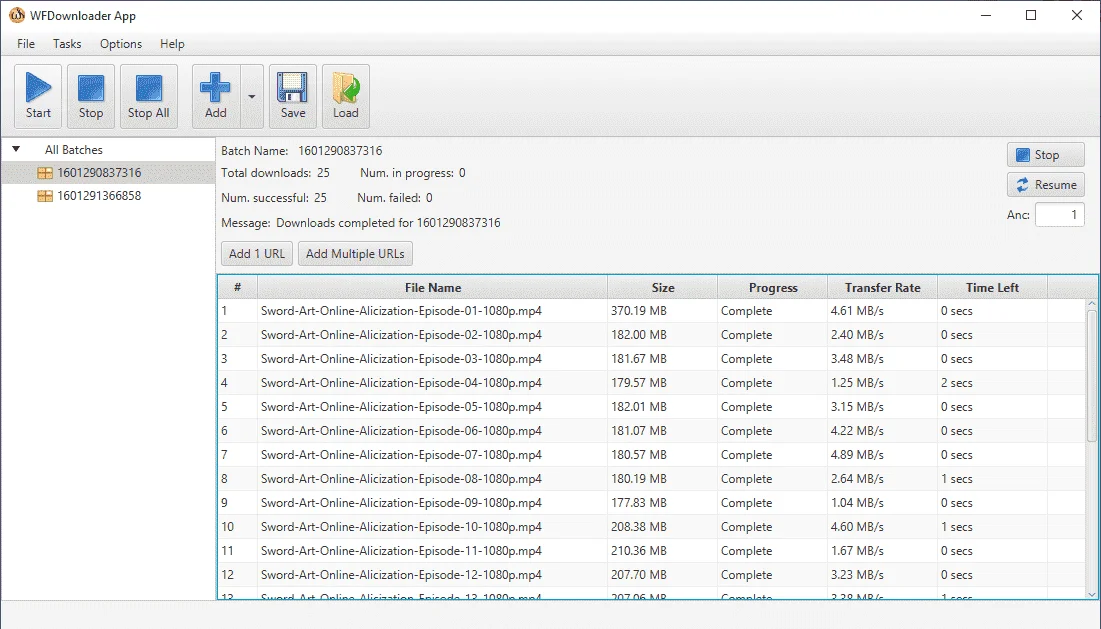Select Sword-Art-Online-Alicization-Episode-06-1080p.mp4 row
The image size is (1101, 629).
click(652, 430)
